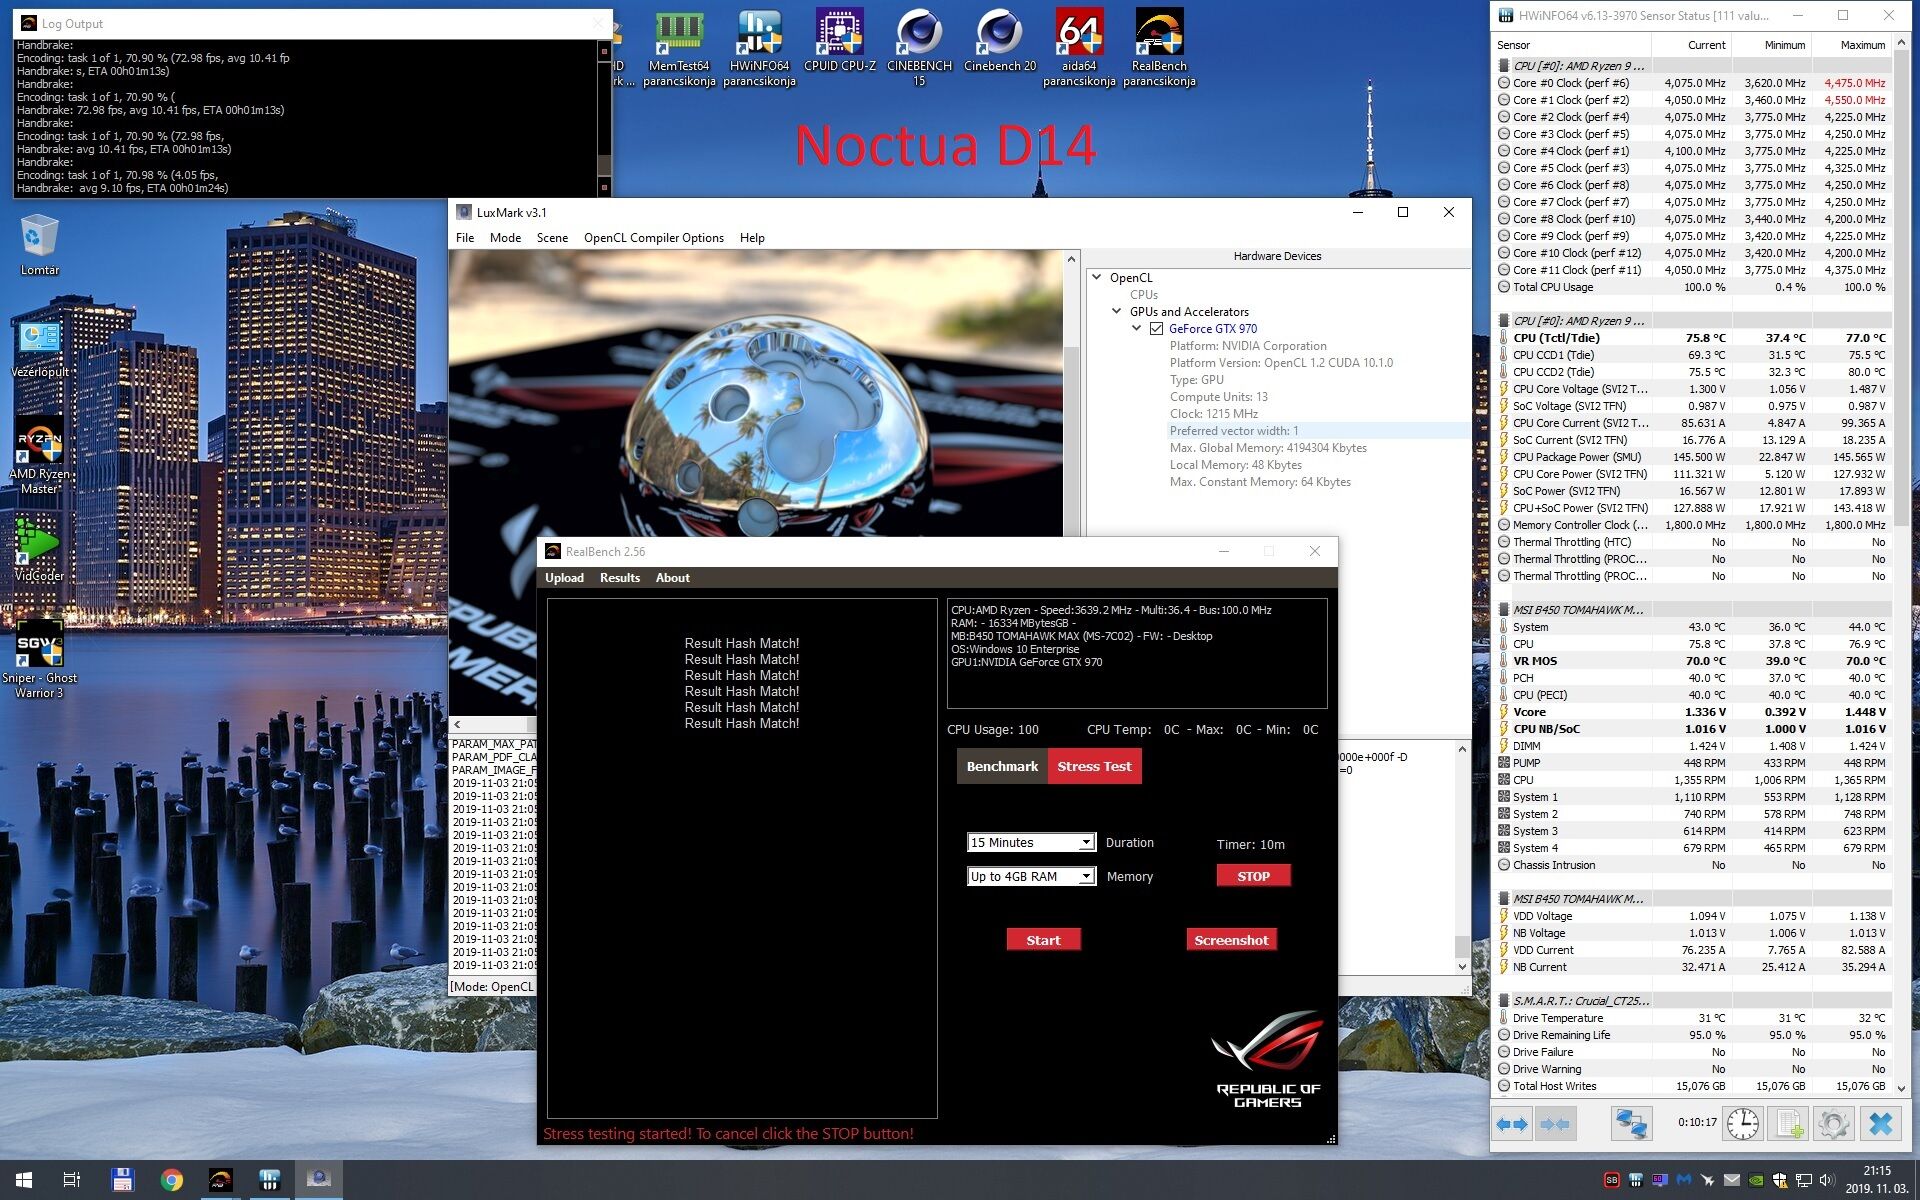Click HWiNFO sensor list scrollbar down arrow
1920x1200 pixels.
pyautogui.click(x=1901, y=1087)
